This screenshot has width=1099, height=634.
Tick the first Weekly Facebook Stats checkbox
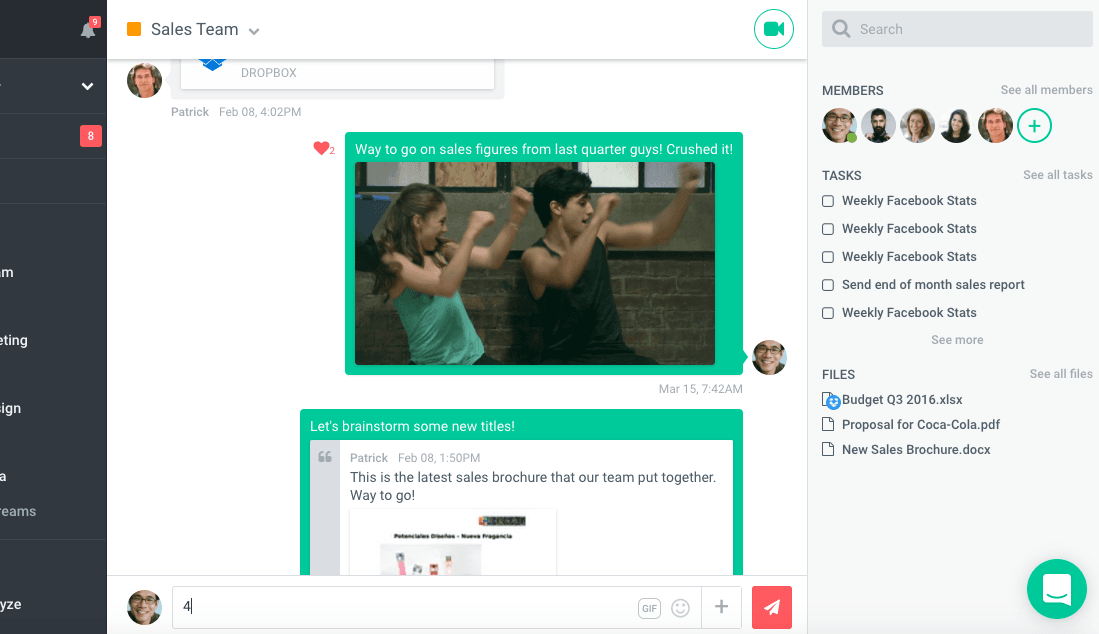(828, 201)
